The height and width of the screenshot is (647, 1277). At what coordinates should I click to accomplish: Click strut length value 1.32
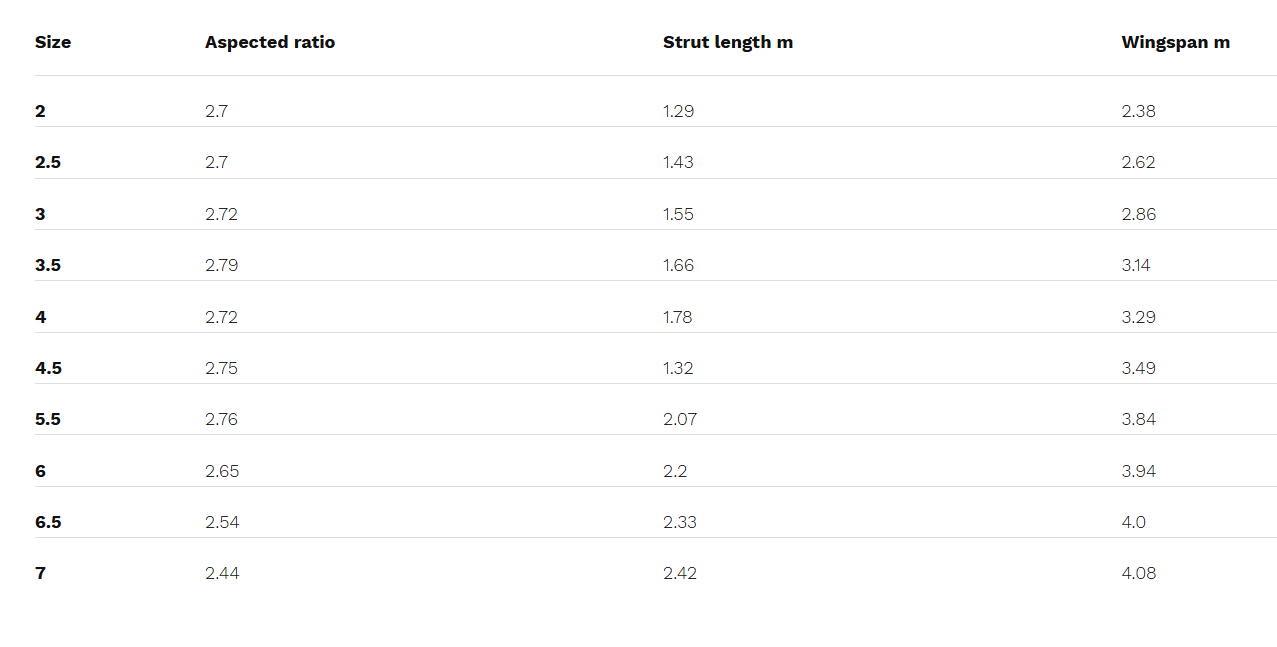(678, 368)
